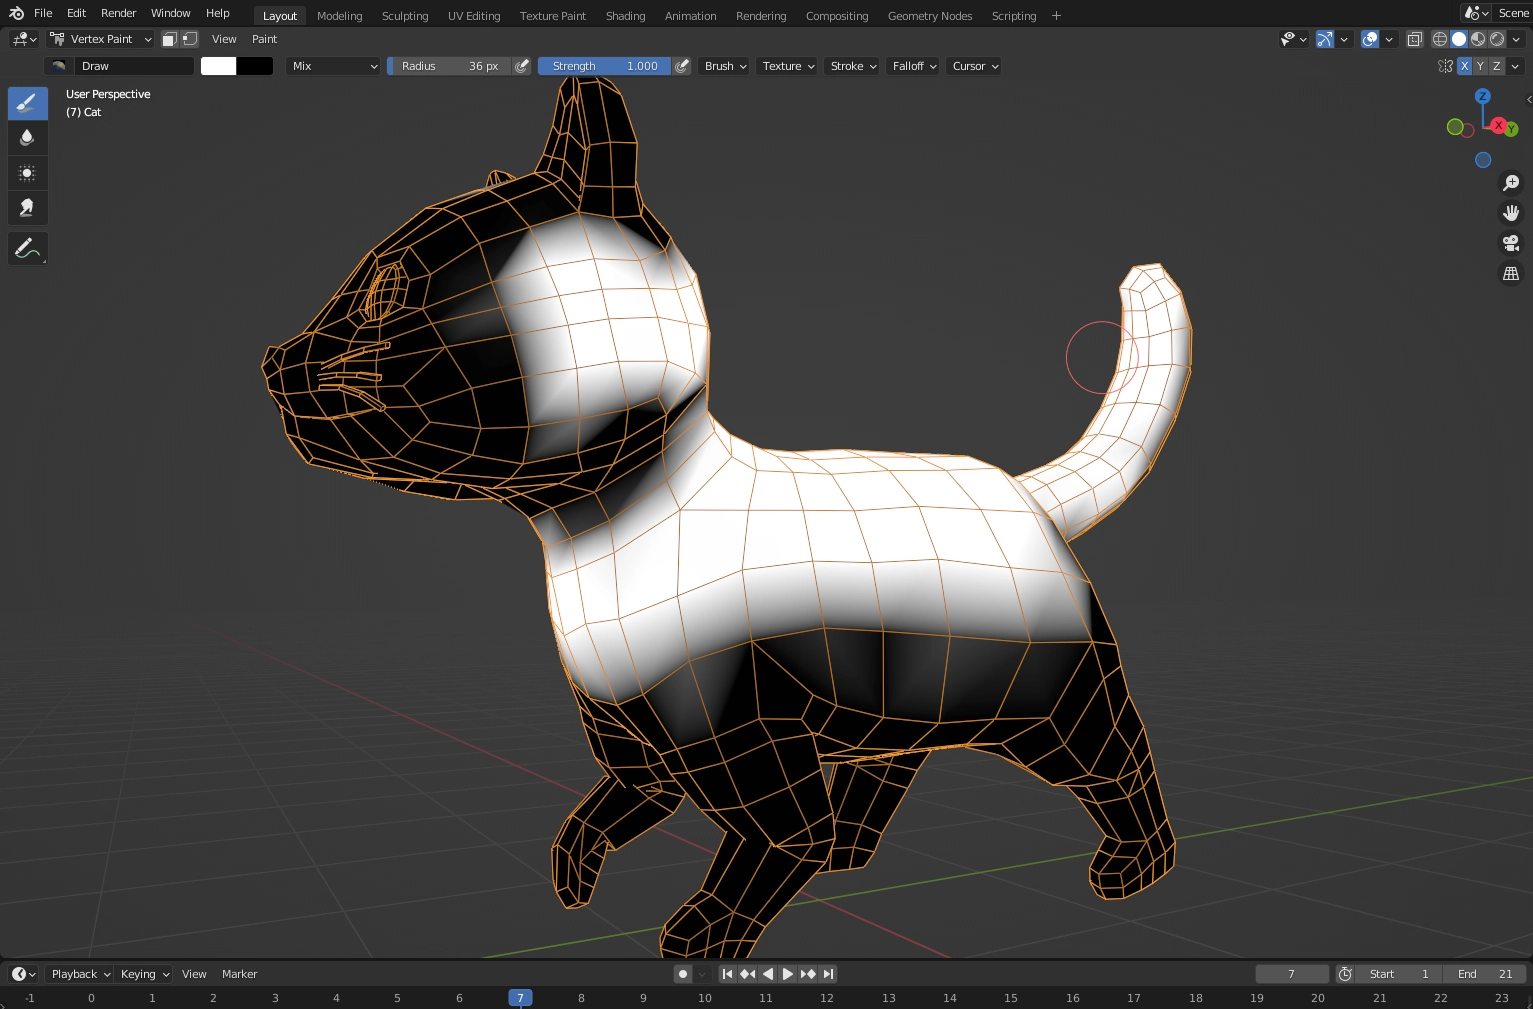The width and height of the screenshot is (1533, 1009).
Task: Click the camera view icon in sidebar
Action: click(x=1510, y=242)
